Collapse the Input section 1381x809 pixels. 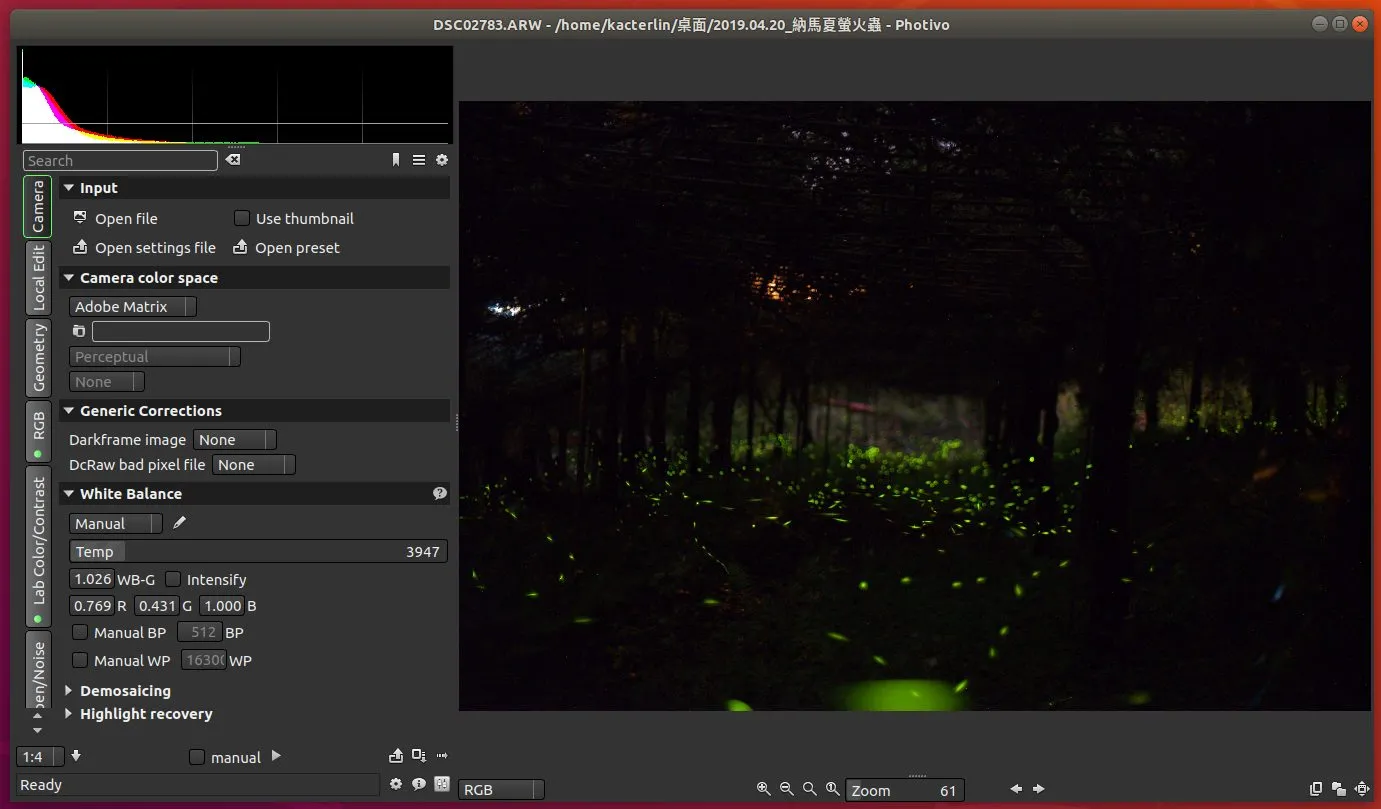pos(255,187)
